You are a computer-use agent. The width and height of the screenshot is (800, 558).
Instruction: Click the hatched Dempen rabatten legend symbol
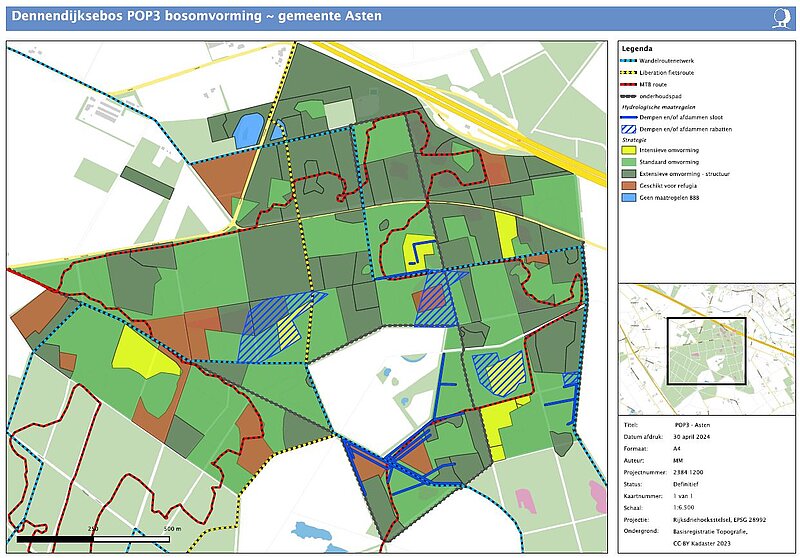click(x=629, y=129)
